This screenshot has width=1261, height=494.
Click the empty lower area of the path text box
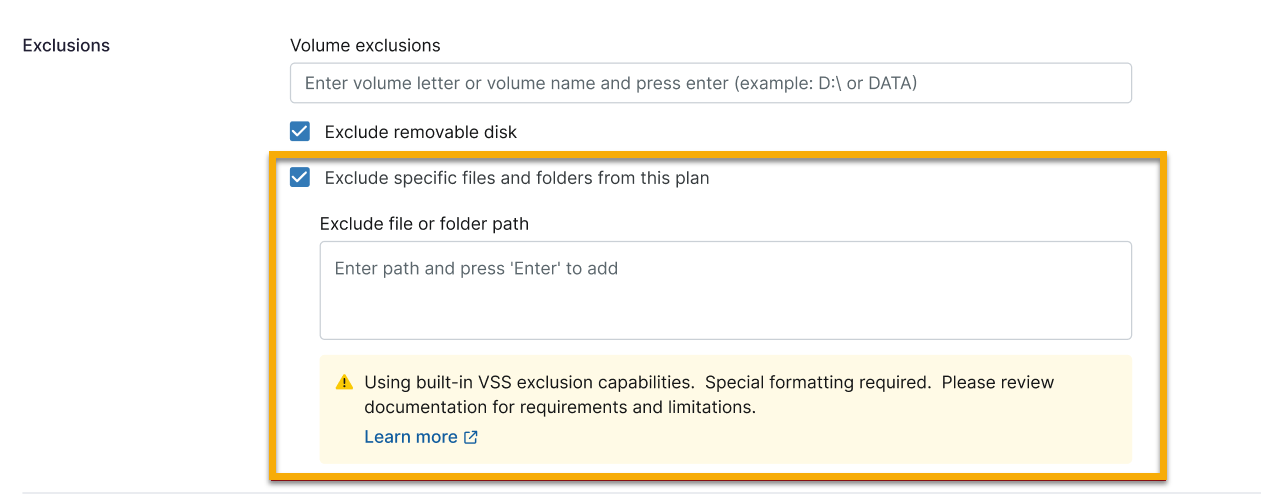(725, 315)
